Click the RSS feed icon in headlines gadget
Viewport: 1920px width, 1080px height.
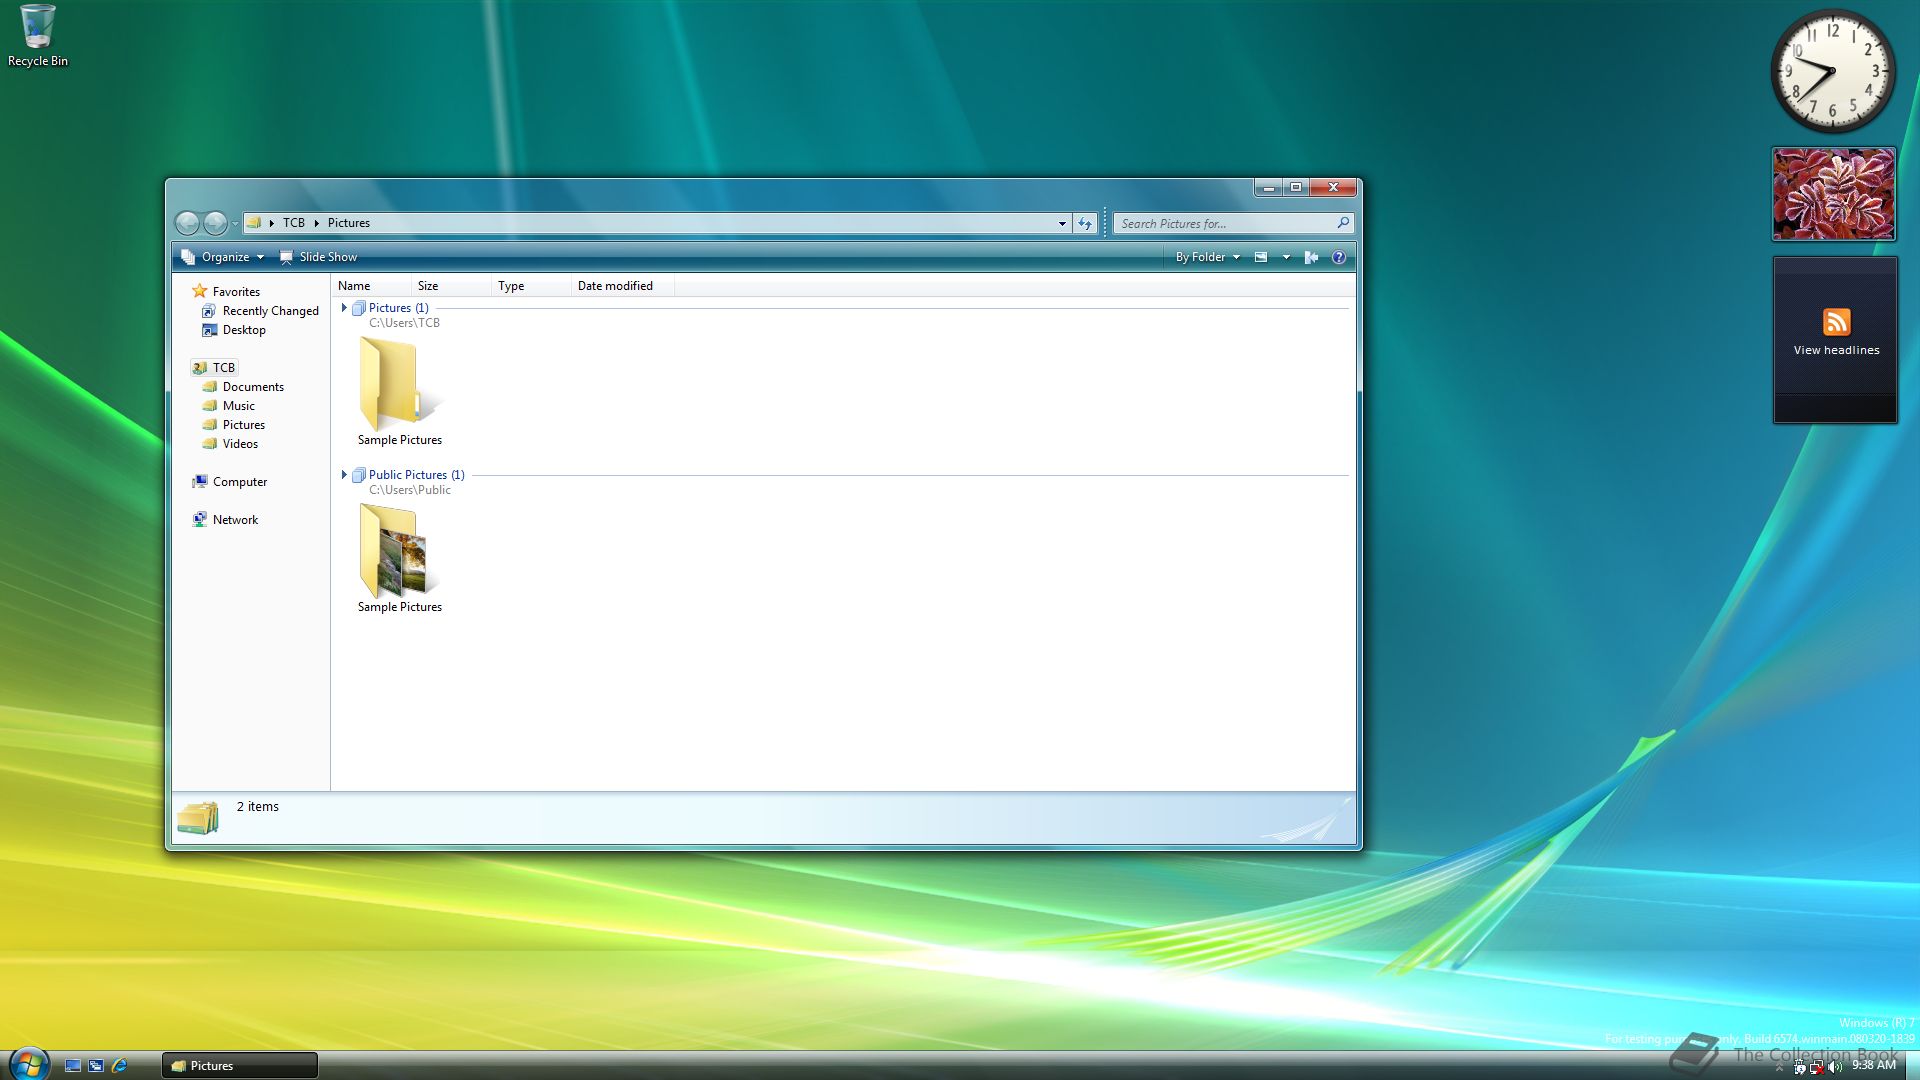[x=1836, y=322]
